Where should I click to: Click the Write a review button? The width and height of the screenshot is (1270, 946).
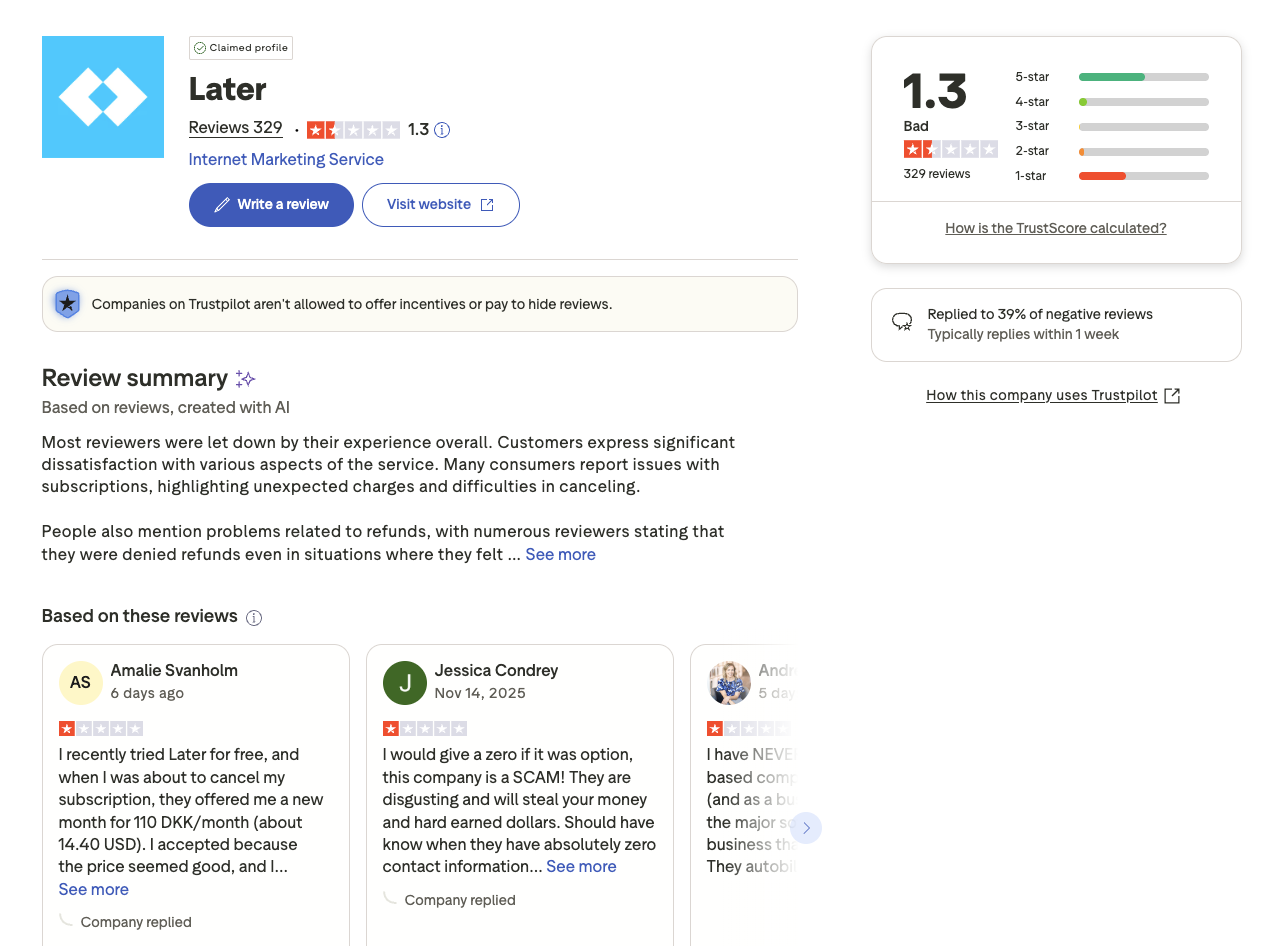click(271, 204)
